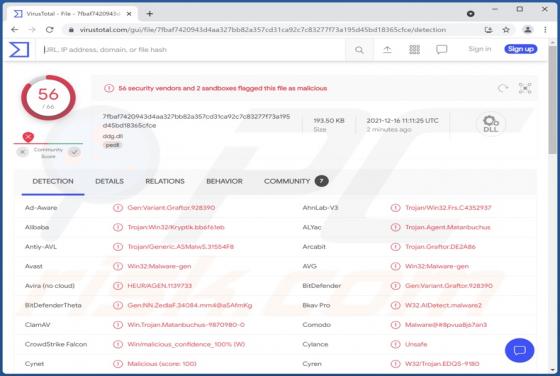Click browser back arrow
Screen dimensions: 560x376
point(15,30)
